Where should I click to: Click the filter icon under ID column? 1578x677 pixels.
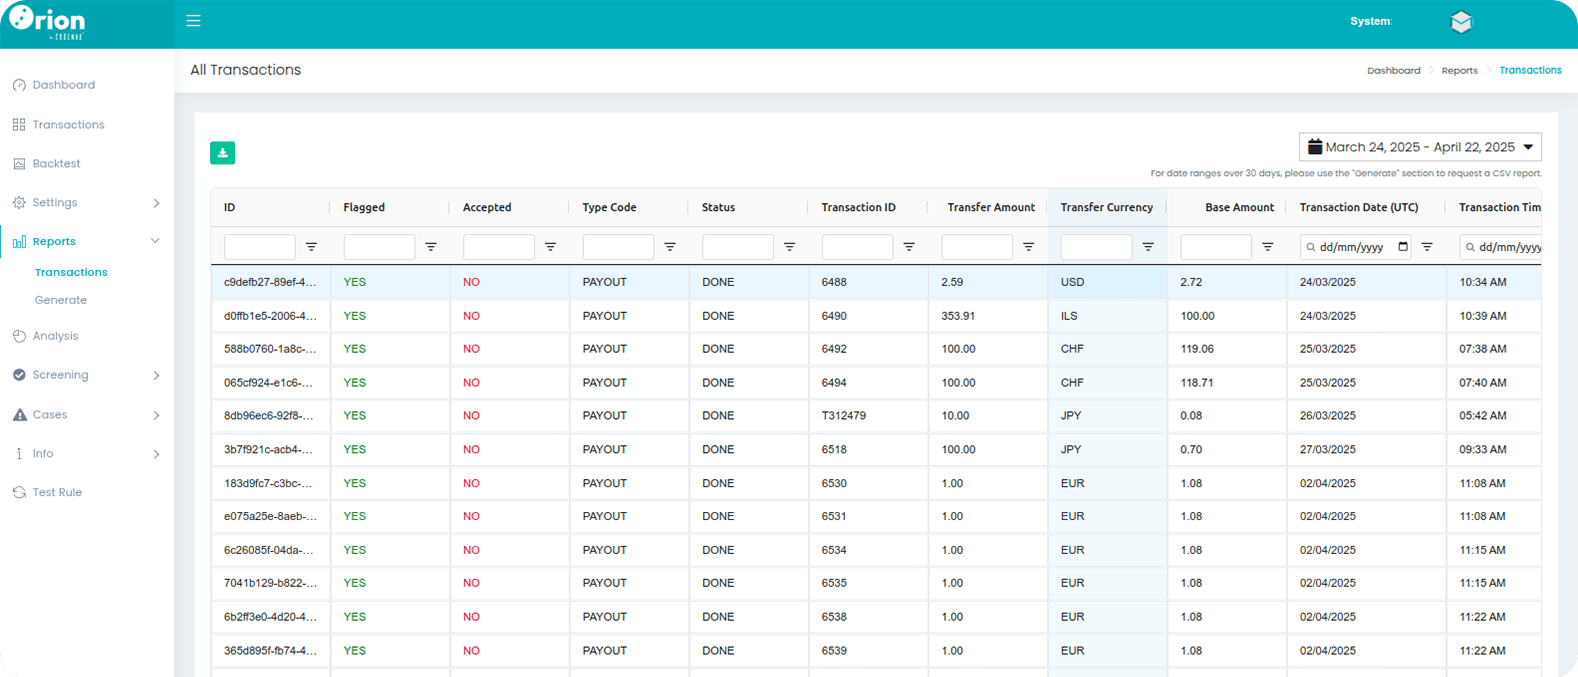point(311,247)
